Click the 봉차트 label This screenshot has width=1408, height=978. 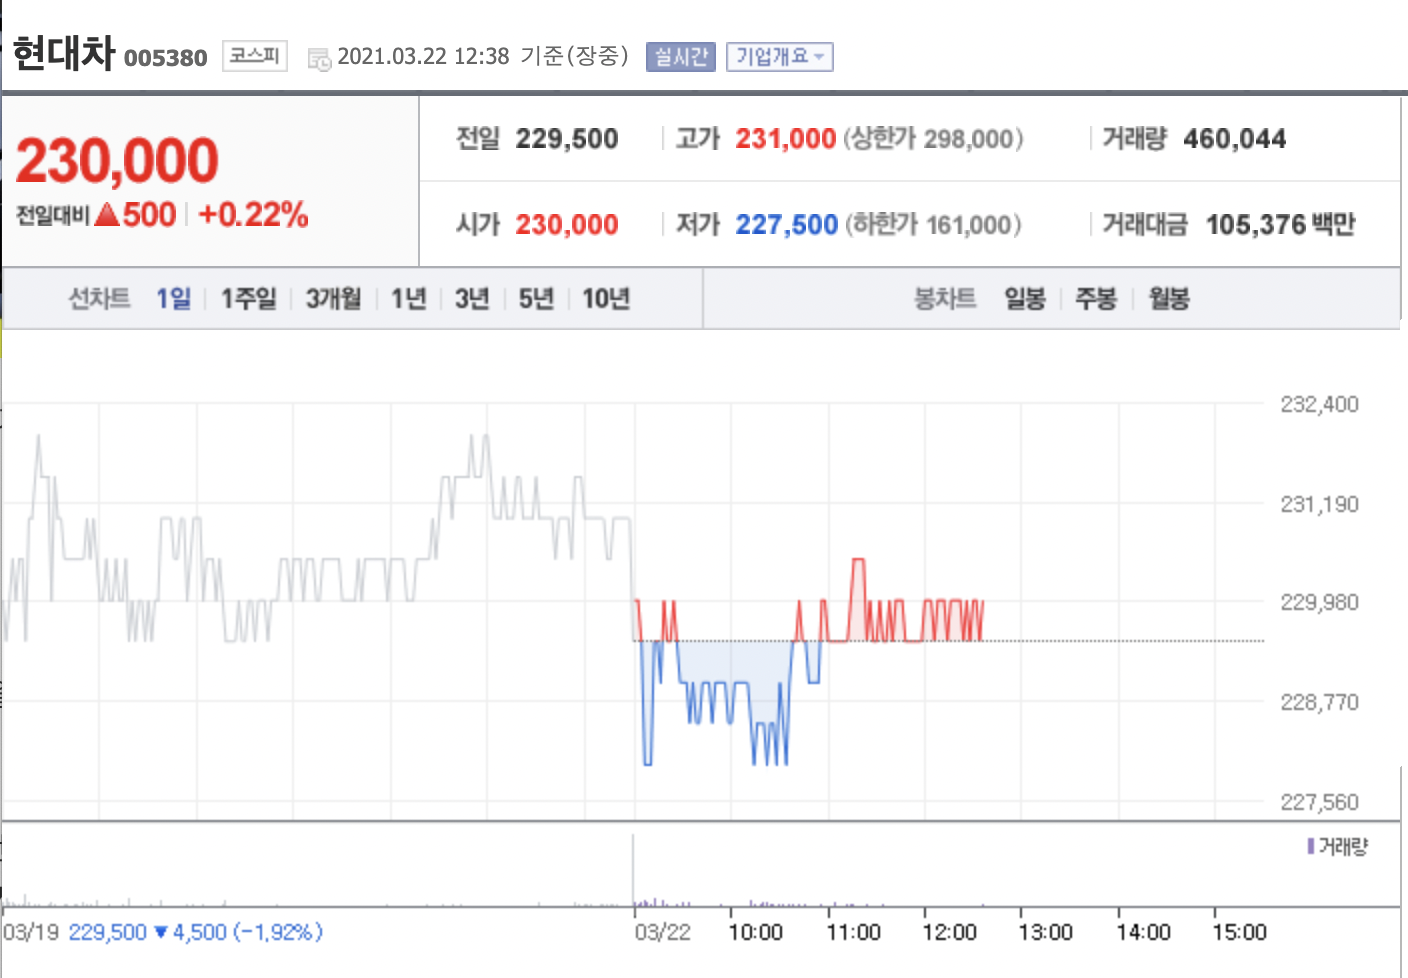pyautogui.click(x=945, y=298)
